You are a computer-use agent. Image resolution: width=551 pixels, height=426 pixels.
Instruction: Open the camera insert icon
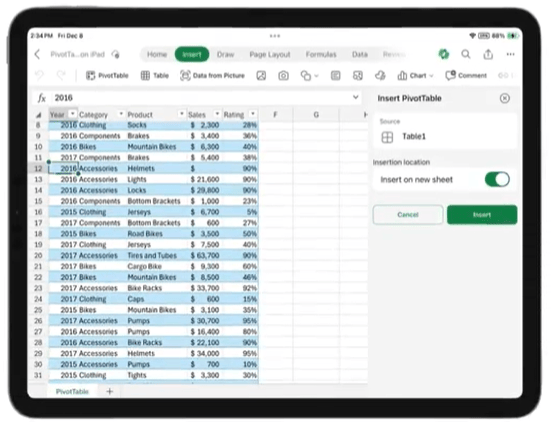[283, 76]
